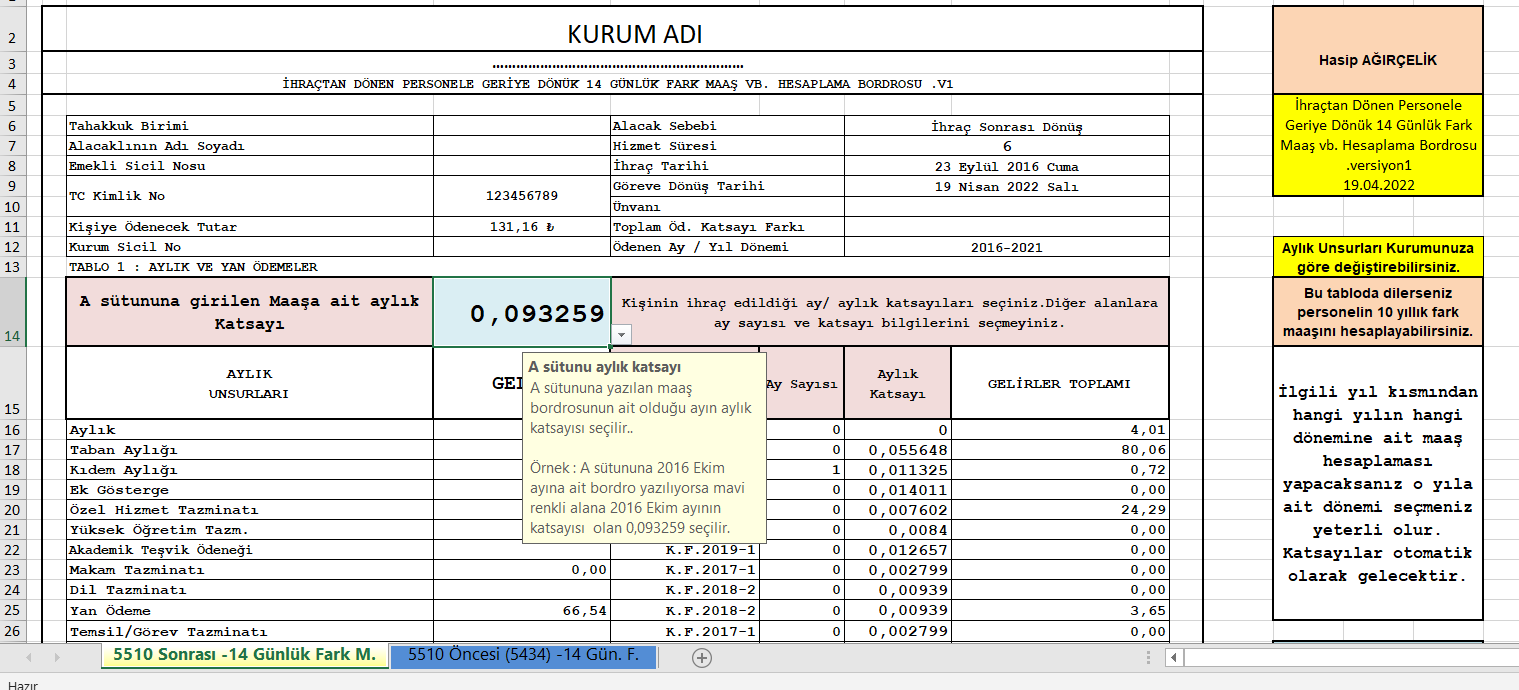
Task: Select row header 14
Action: pos(13,312)
